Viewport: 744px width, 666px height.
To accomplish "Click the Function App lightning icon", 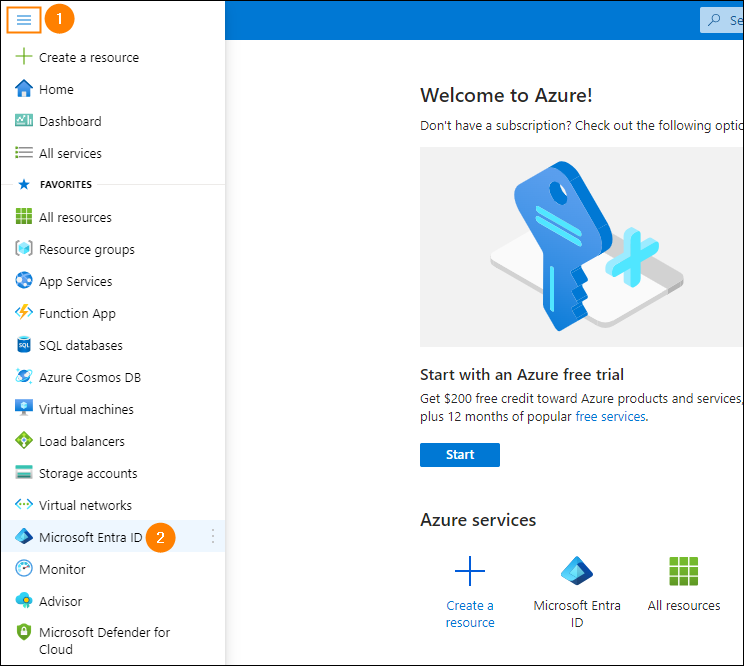I will click(24, 313).
